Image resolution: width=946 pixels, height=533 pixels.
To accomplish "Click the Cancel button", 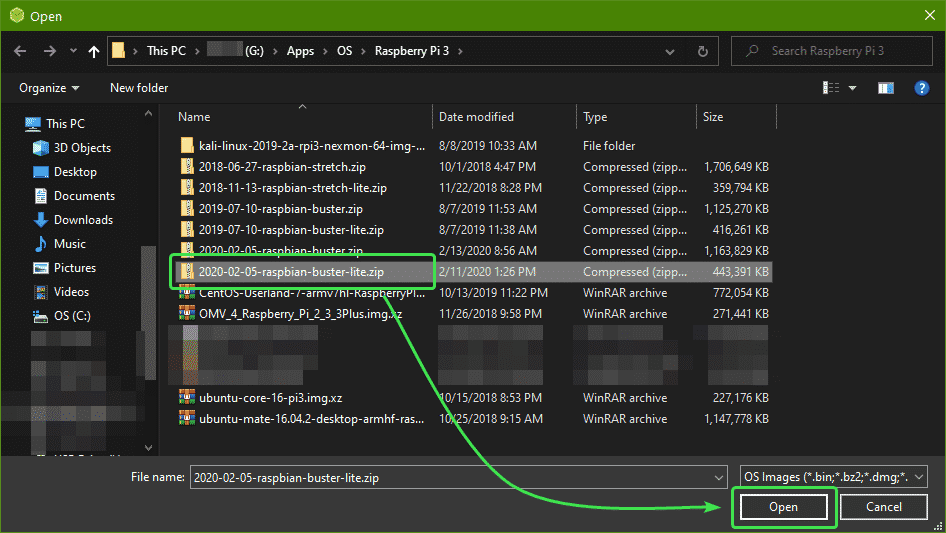I will pyautogui.click(x=883, y=507).
